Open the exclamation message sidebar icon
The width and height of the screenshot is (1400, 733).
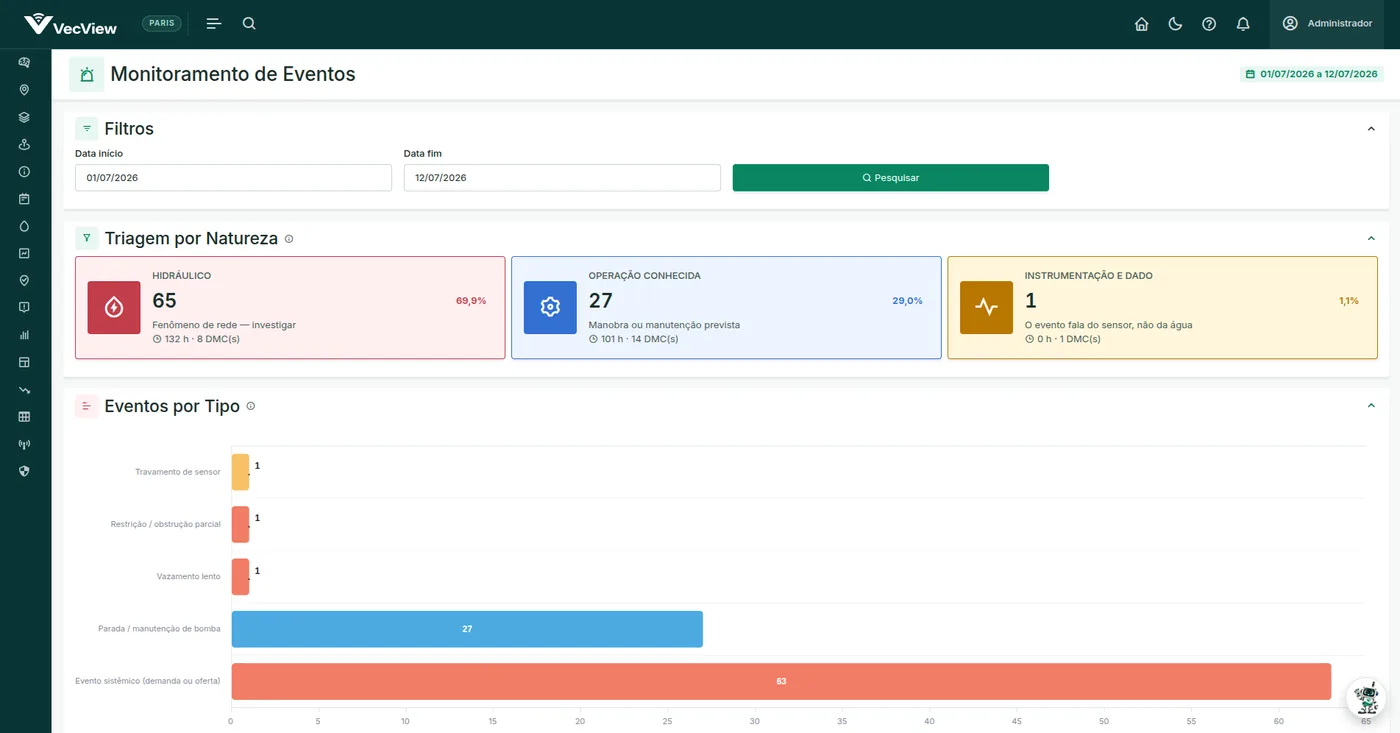point(24,307)
